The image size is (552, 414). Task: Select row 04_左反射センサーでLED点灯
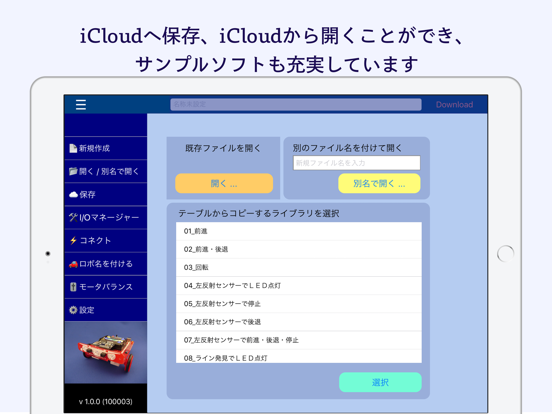(x=299, y=286)
